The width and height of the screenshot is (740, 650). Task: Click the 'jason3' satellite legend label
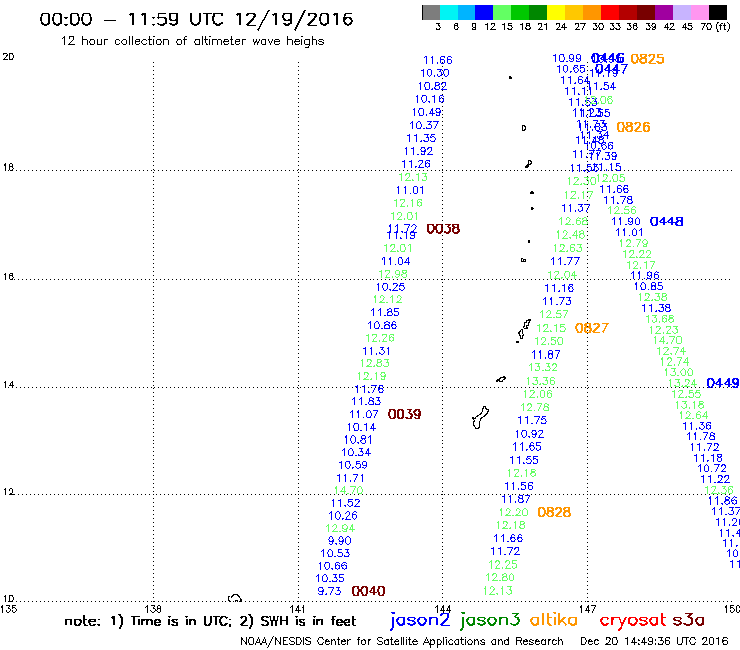pos(490,620)
